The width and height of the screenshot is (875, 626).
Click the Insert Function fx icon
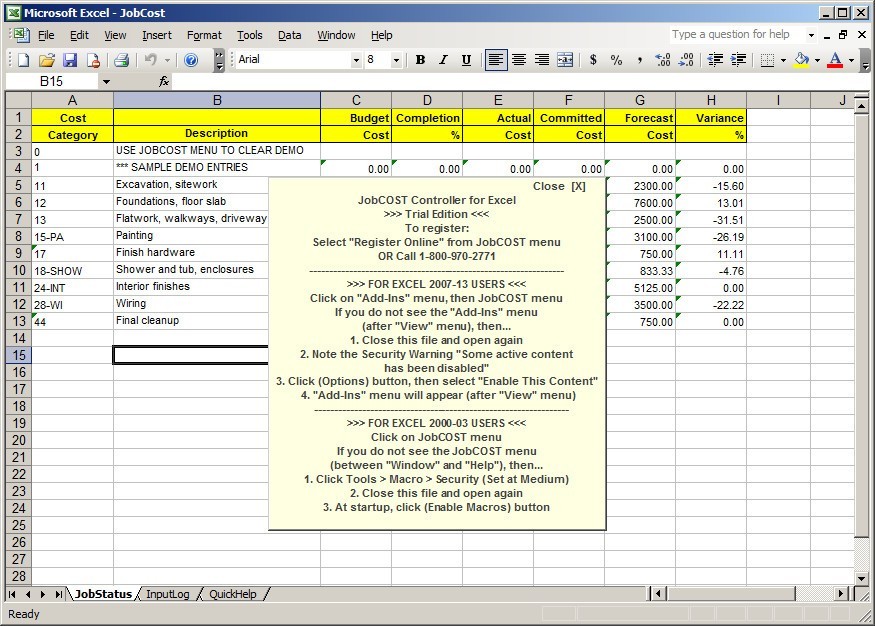[x=164, y=81]
